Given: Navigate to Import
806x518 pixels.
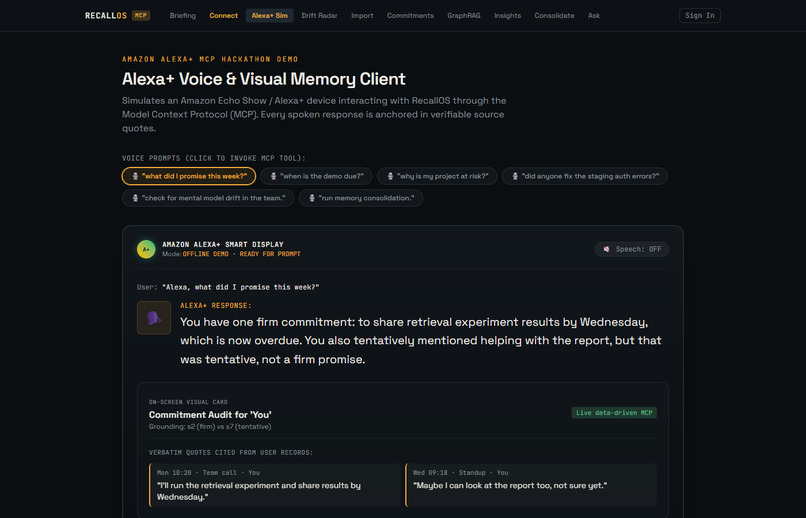Looking at the screenshot, I should point(362,15).
